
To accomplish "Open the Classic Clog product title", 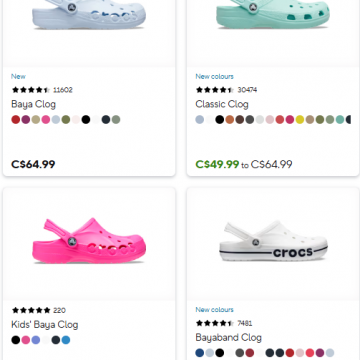I will (222, 104).
